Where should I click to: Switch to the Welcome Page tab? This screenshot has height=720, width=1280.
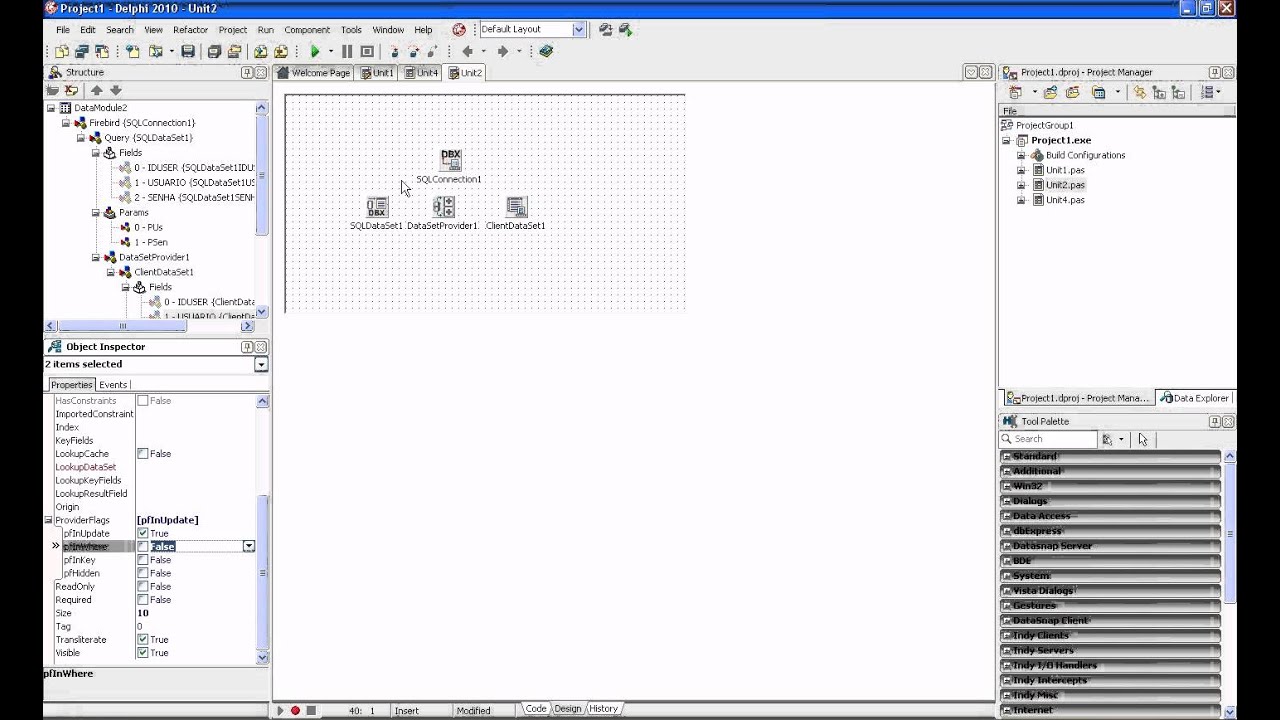coord(314,73)
